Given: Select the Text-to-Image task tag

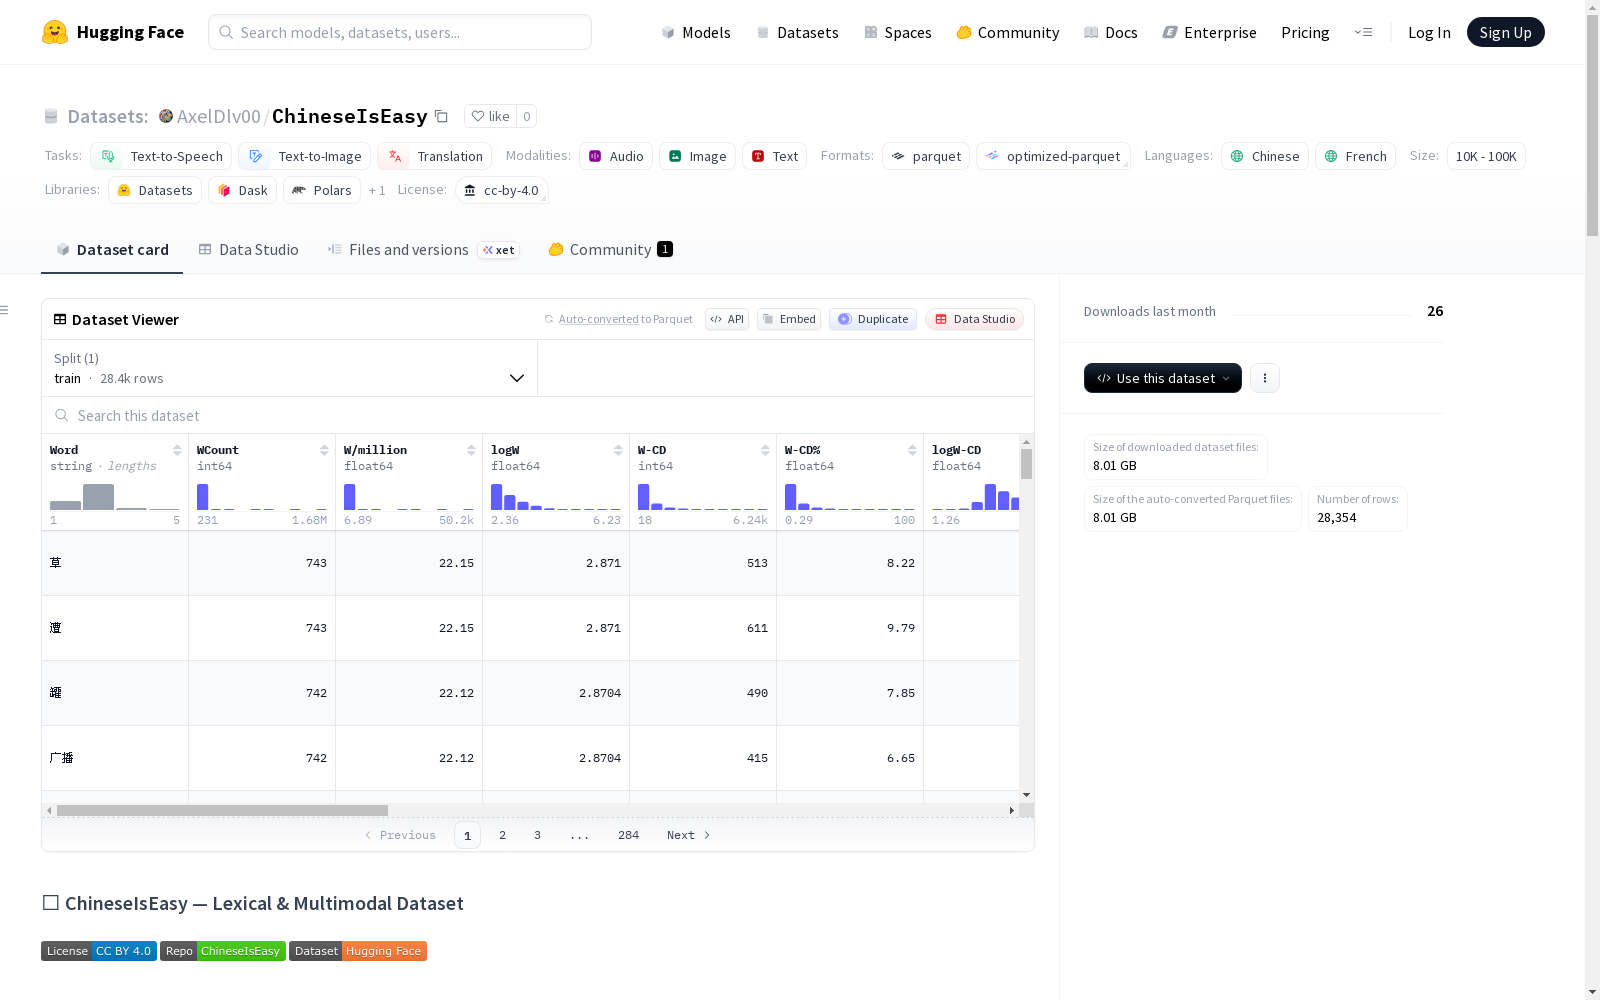Looking at the screenshot, I should (x=304, y=156).
